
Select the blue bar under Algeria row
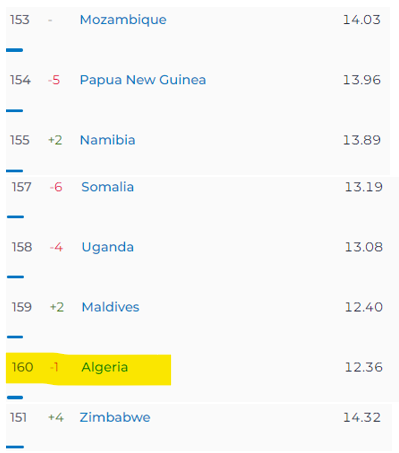[15, 397]
